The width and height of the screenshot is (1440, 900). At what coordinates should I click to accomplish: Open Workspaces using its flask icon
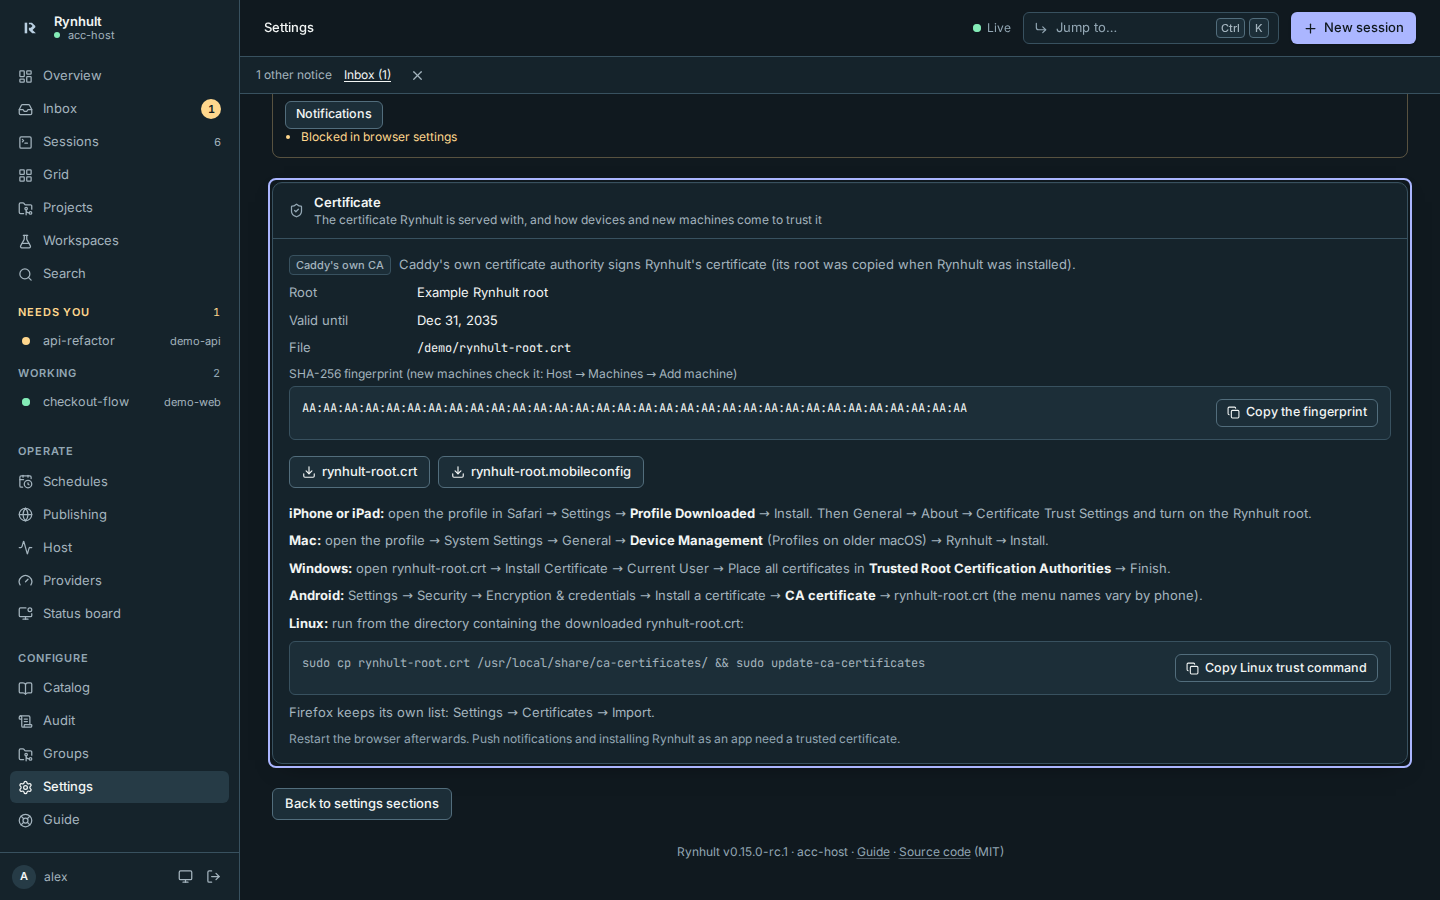tap(26, 241)
